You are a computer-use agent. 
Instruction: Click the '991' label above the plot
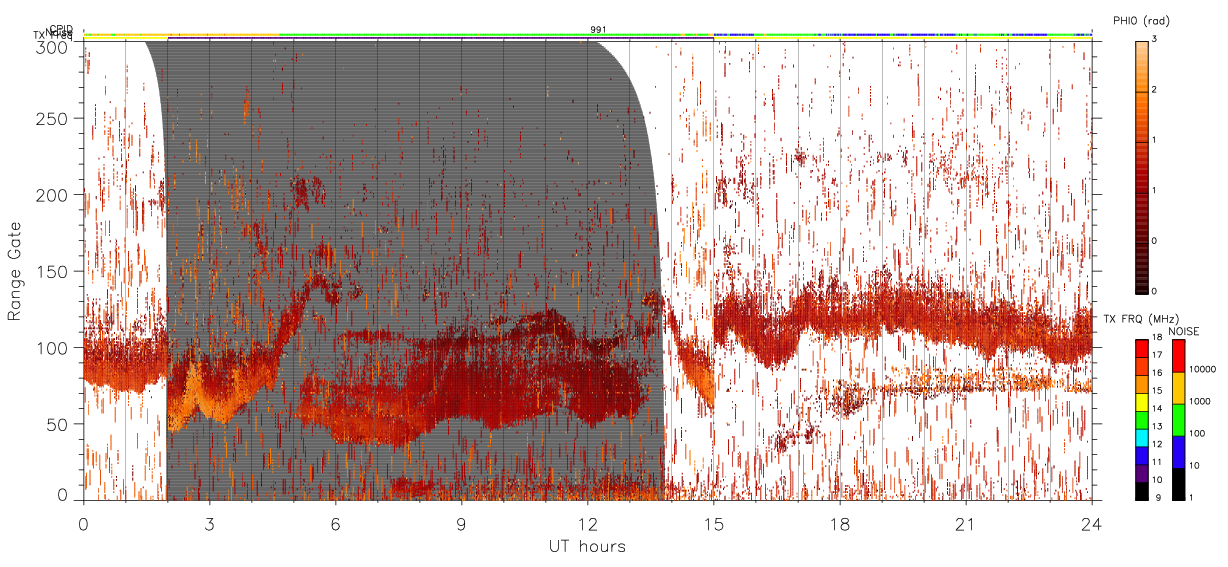598,30
